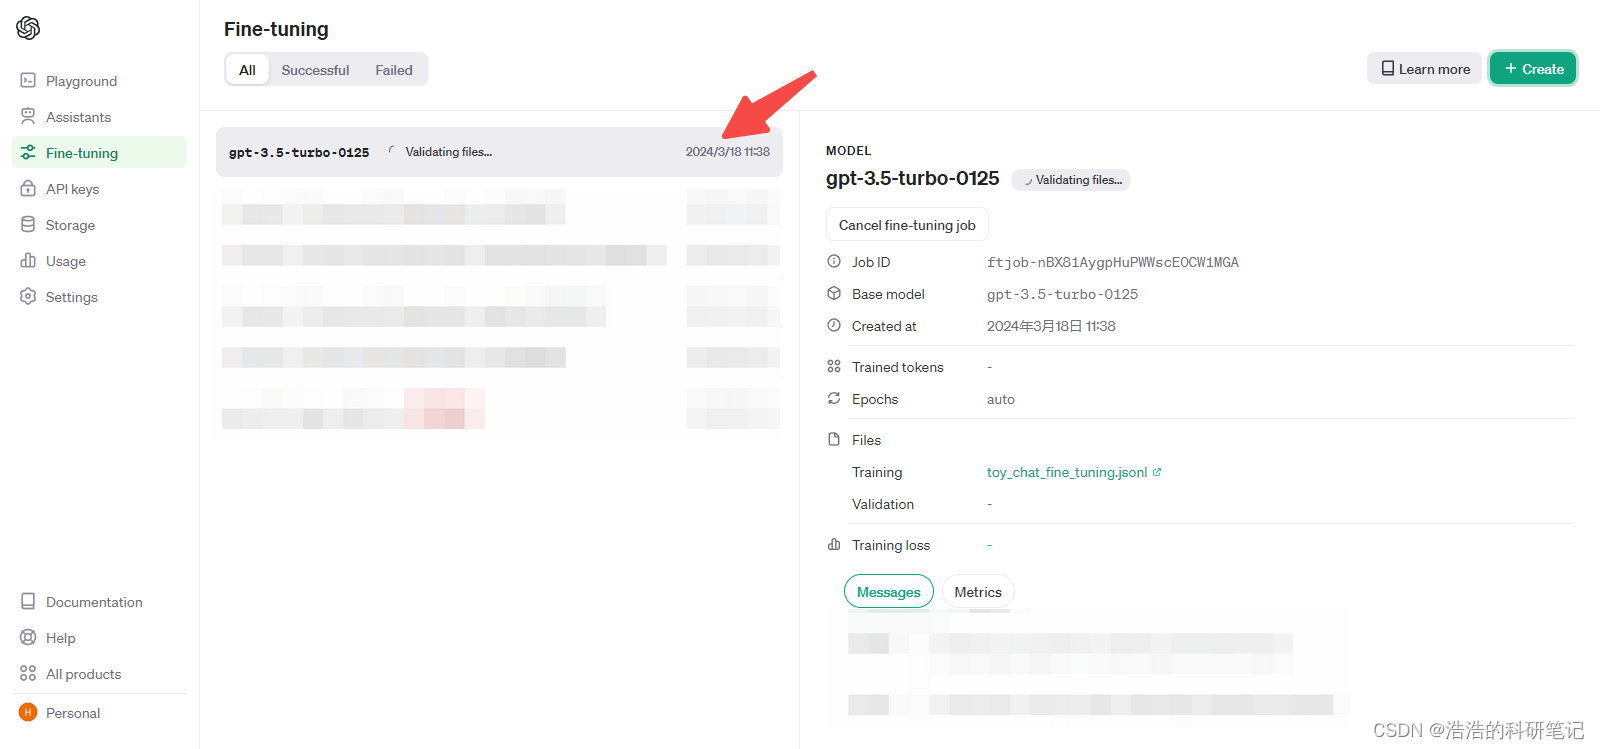Click the external link icon beside training file
Viewport: 1600px width, 749px height.
pyautogui.click(x=1157, y=472)
